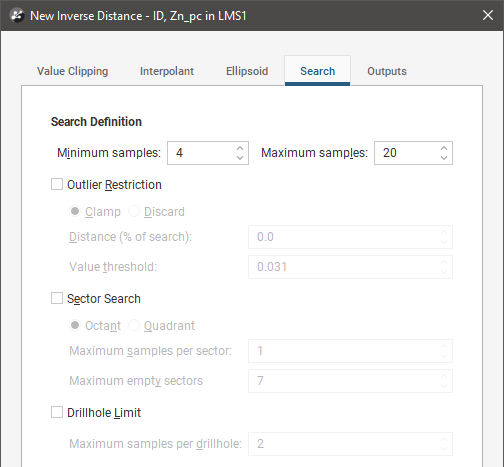504x467 pixels.
Task: Increase Minimum samples with up arrow
Action: 240,148
